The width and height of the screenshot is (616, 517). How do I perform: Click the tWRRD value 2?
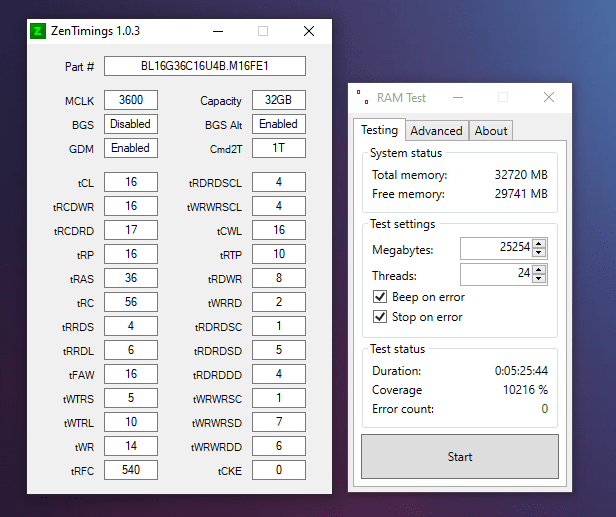pos(279,302)
